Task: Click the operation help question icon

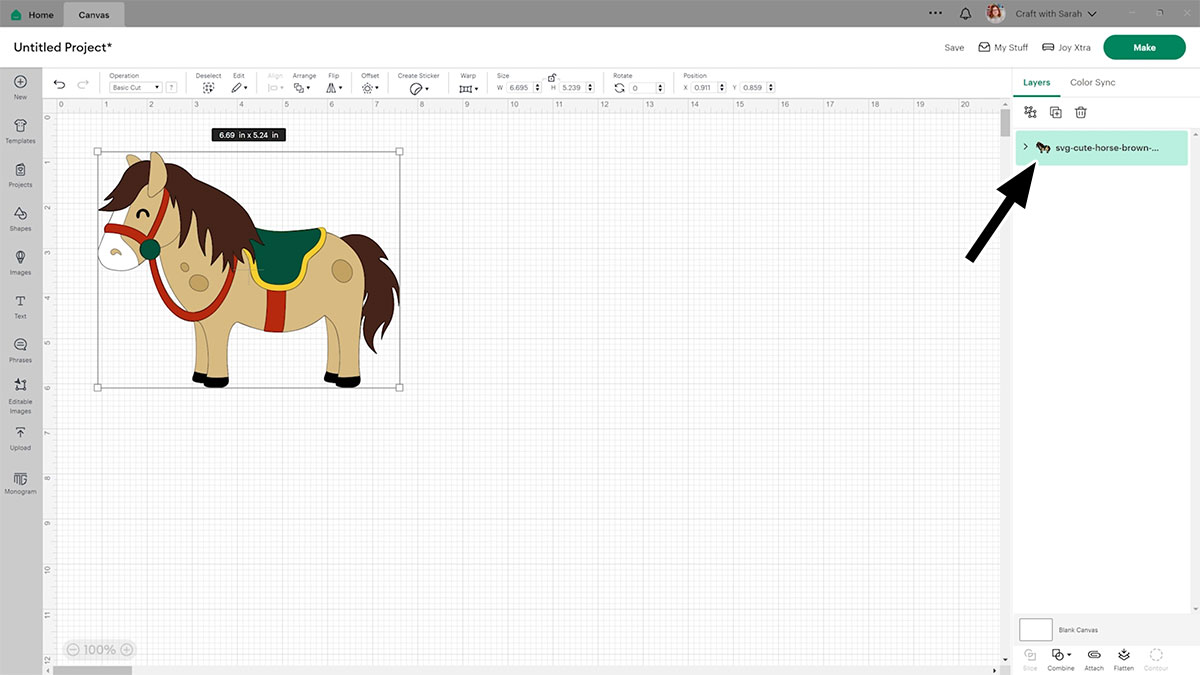Action: [x=172, y=88]
